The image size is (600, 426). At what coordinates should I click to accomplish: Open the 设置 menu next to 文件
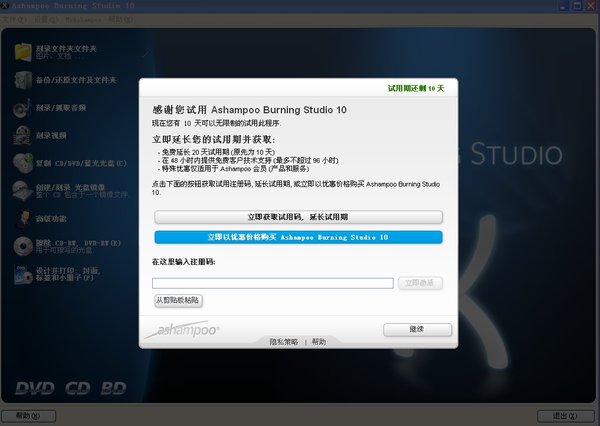coord(46,19)
